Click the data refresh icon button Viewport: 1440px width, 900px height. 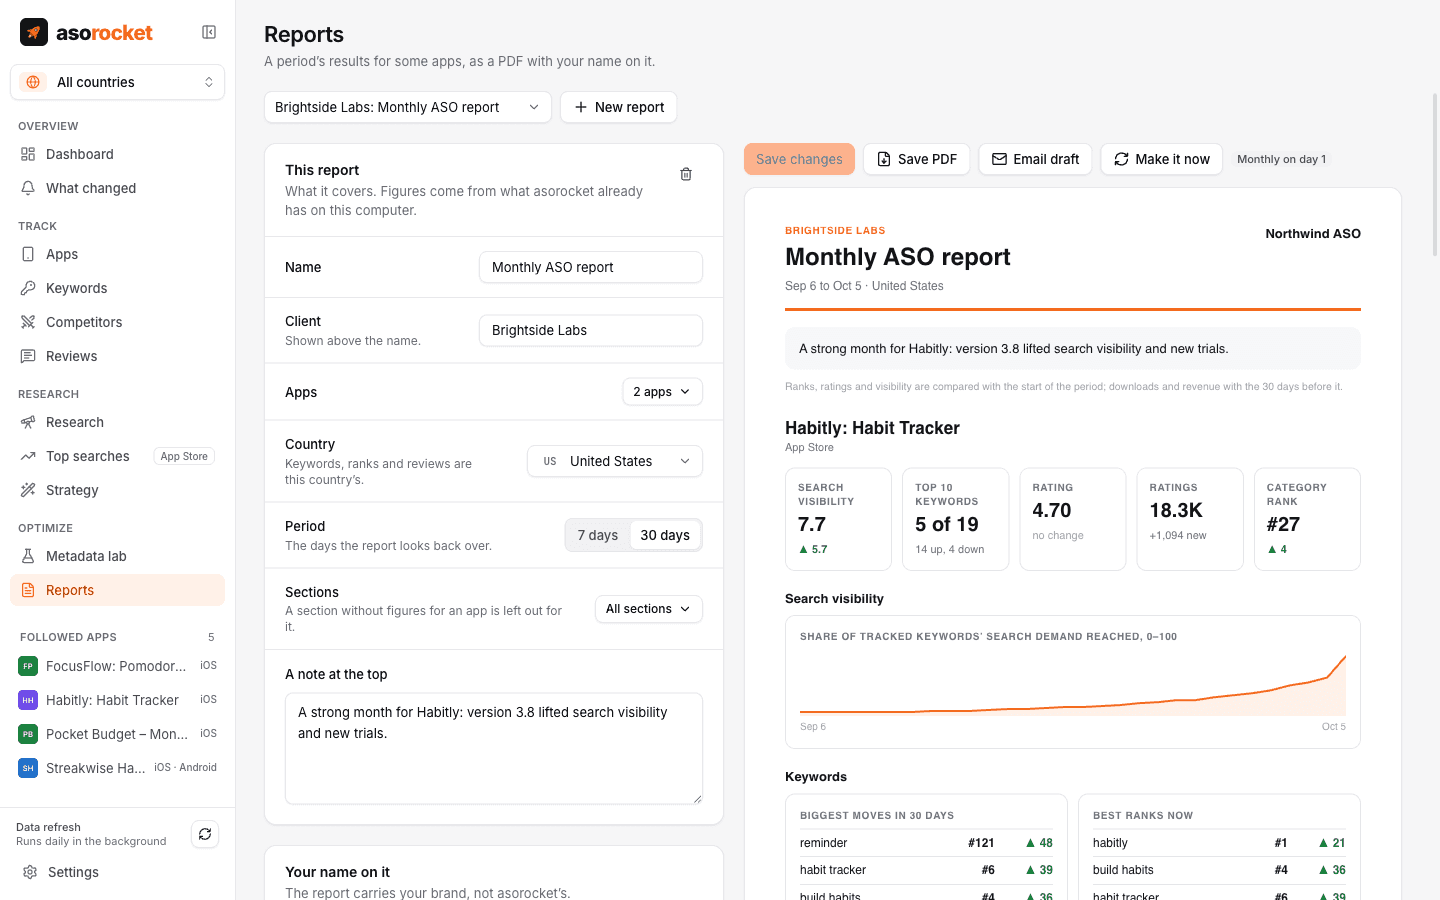tap(205, 834)
